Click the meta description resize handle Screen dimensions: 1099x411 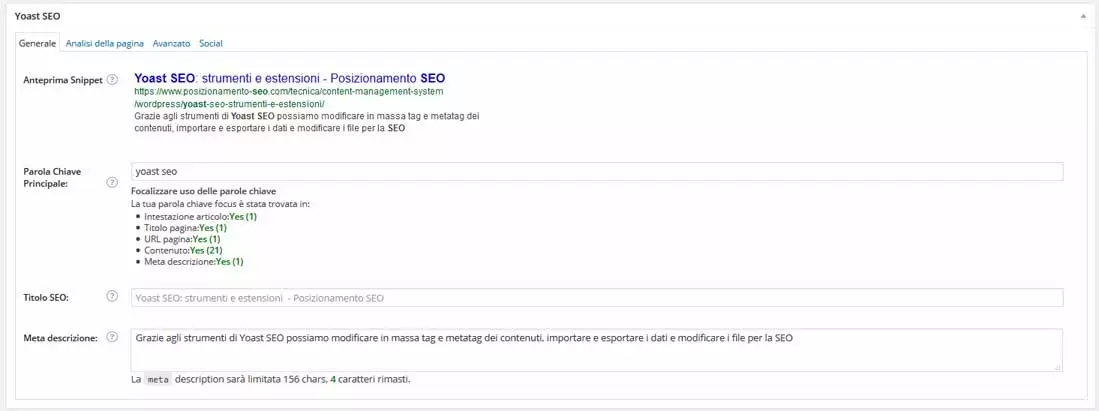click(1058, 367)
